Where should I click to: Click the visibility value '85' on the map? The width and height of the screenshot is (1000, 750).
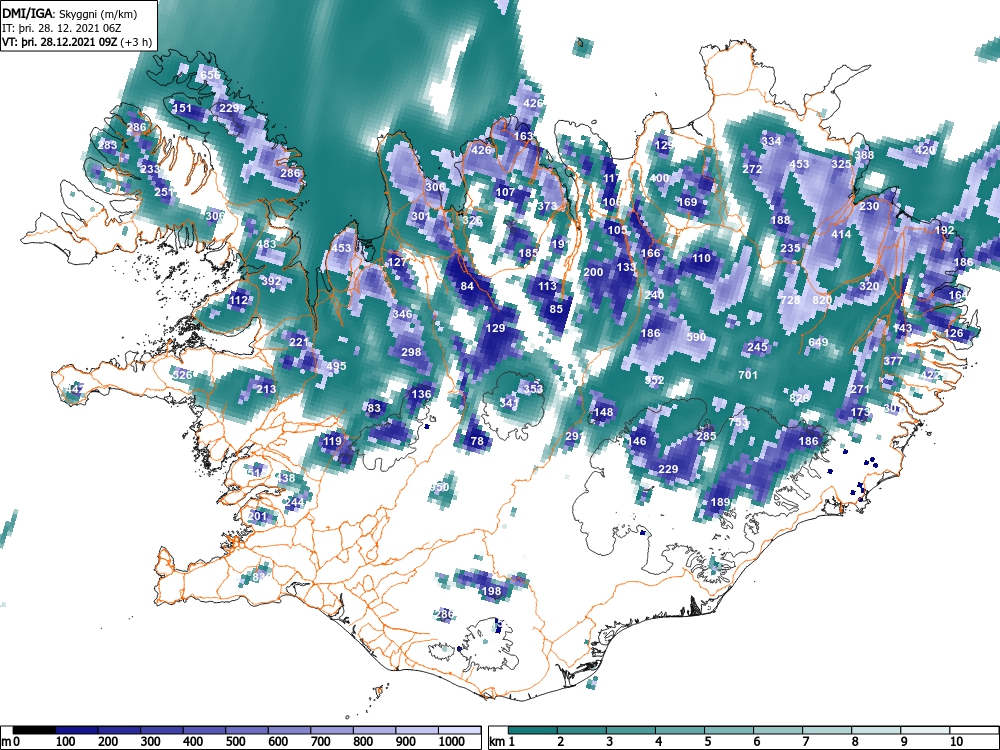click(556, 309)
